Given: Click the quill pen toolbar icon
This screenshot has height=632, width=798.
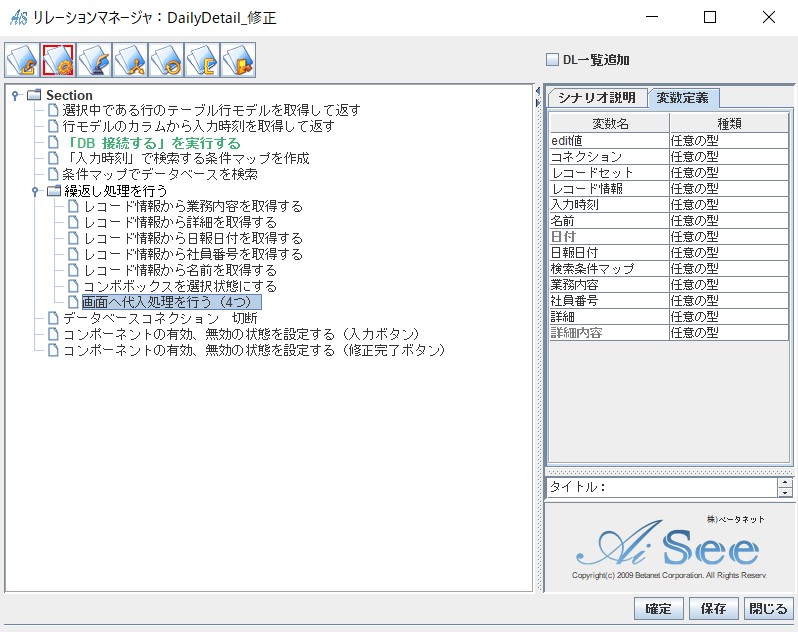Looking at the screenshot, I should (95, 60).
